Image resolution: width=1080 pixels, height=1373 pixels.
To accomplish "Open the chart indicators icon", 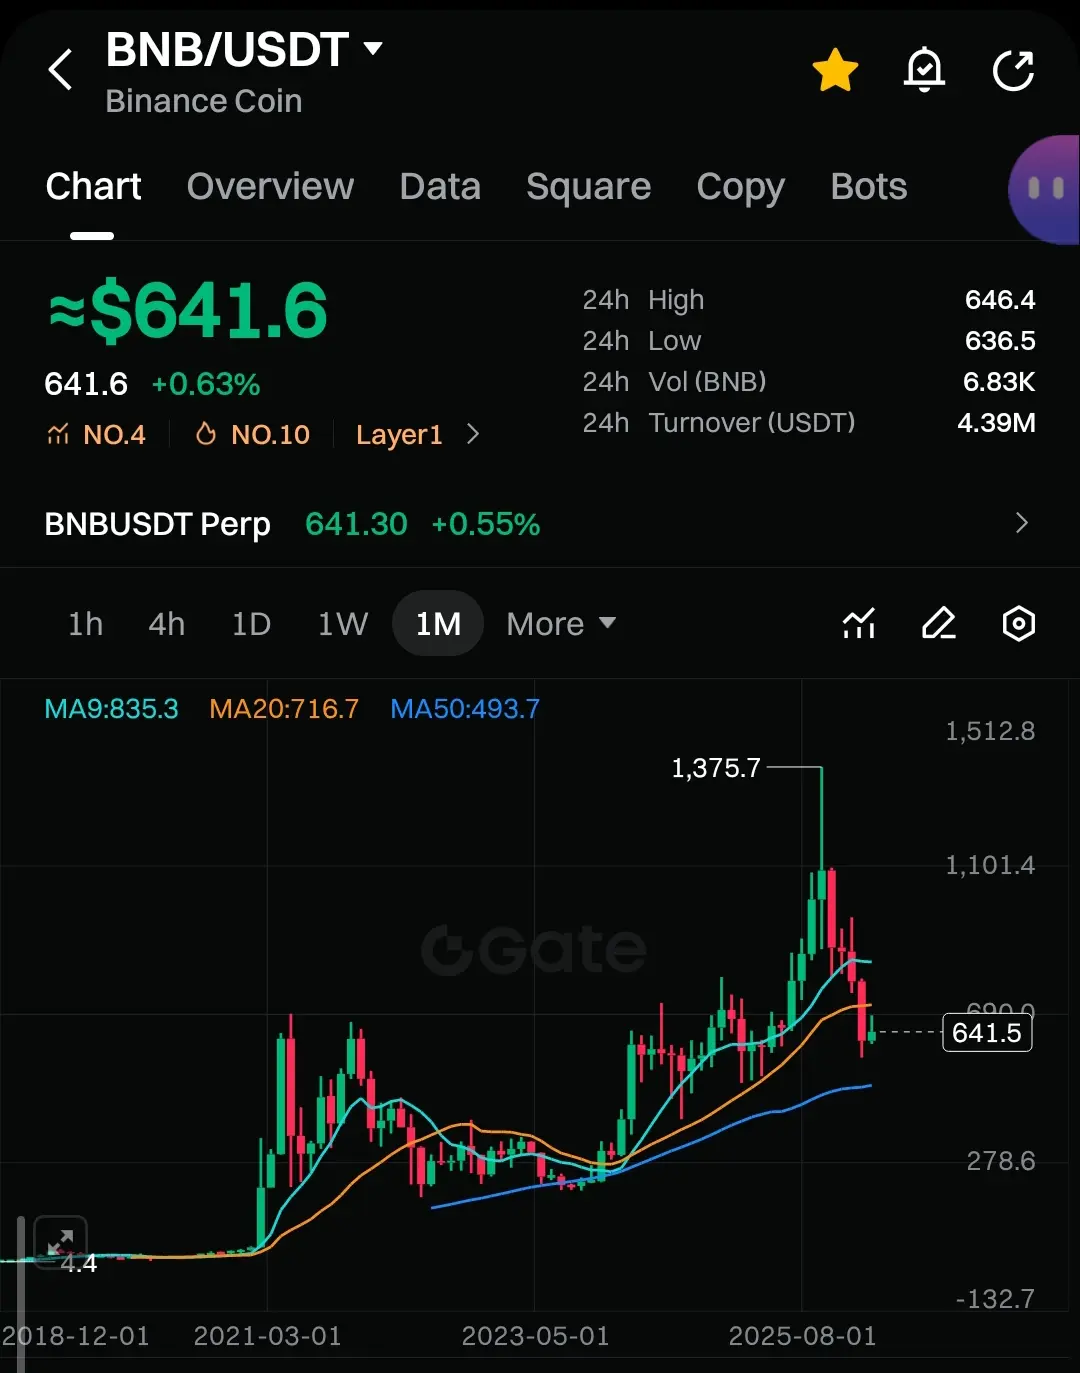I will 859,623.
